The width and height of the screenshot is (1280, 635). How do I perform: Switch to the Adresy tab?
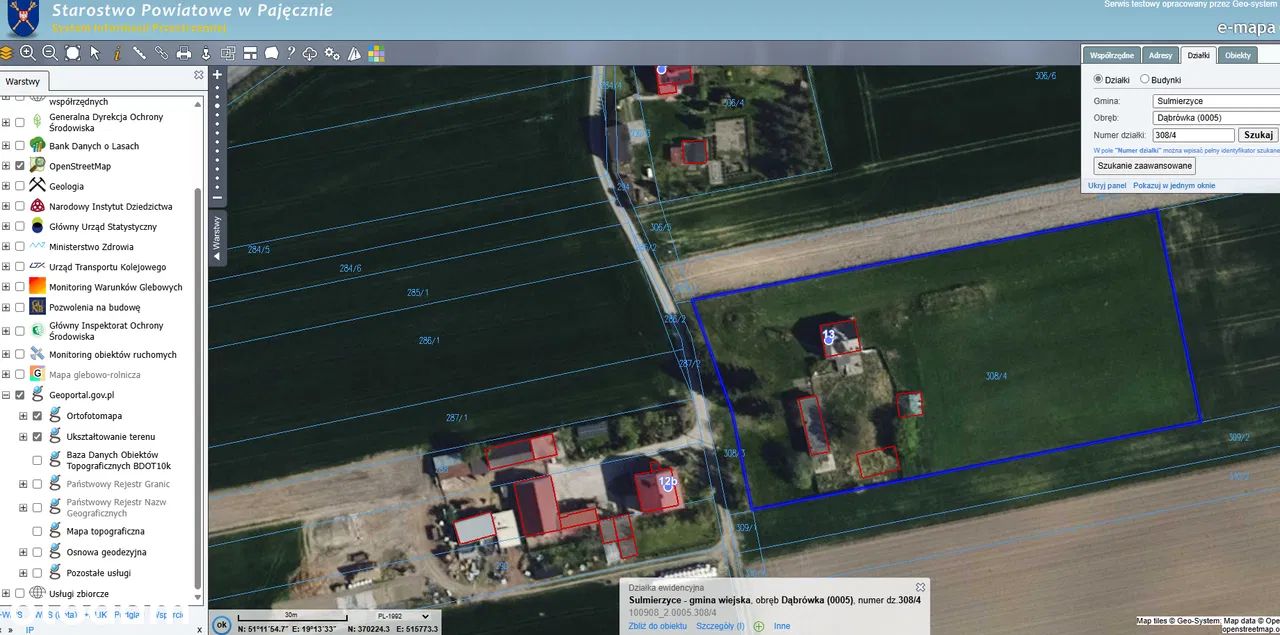[x=1160, y=55]
